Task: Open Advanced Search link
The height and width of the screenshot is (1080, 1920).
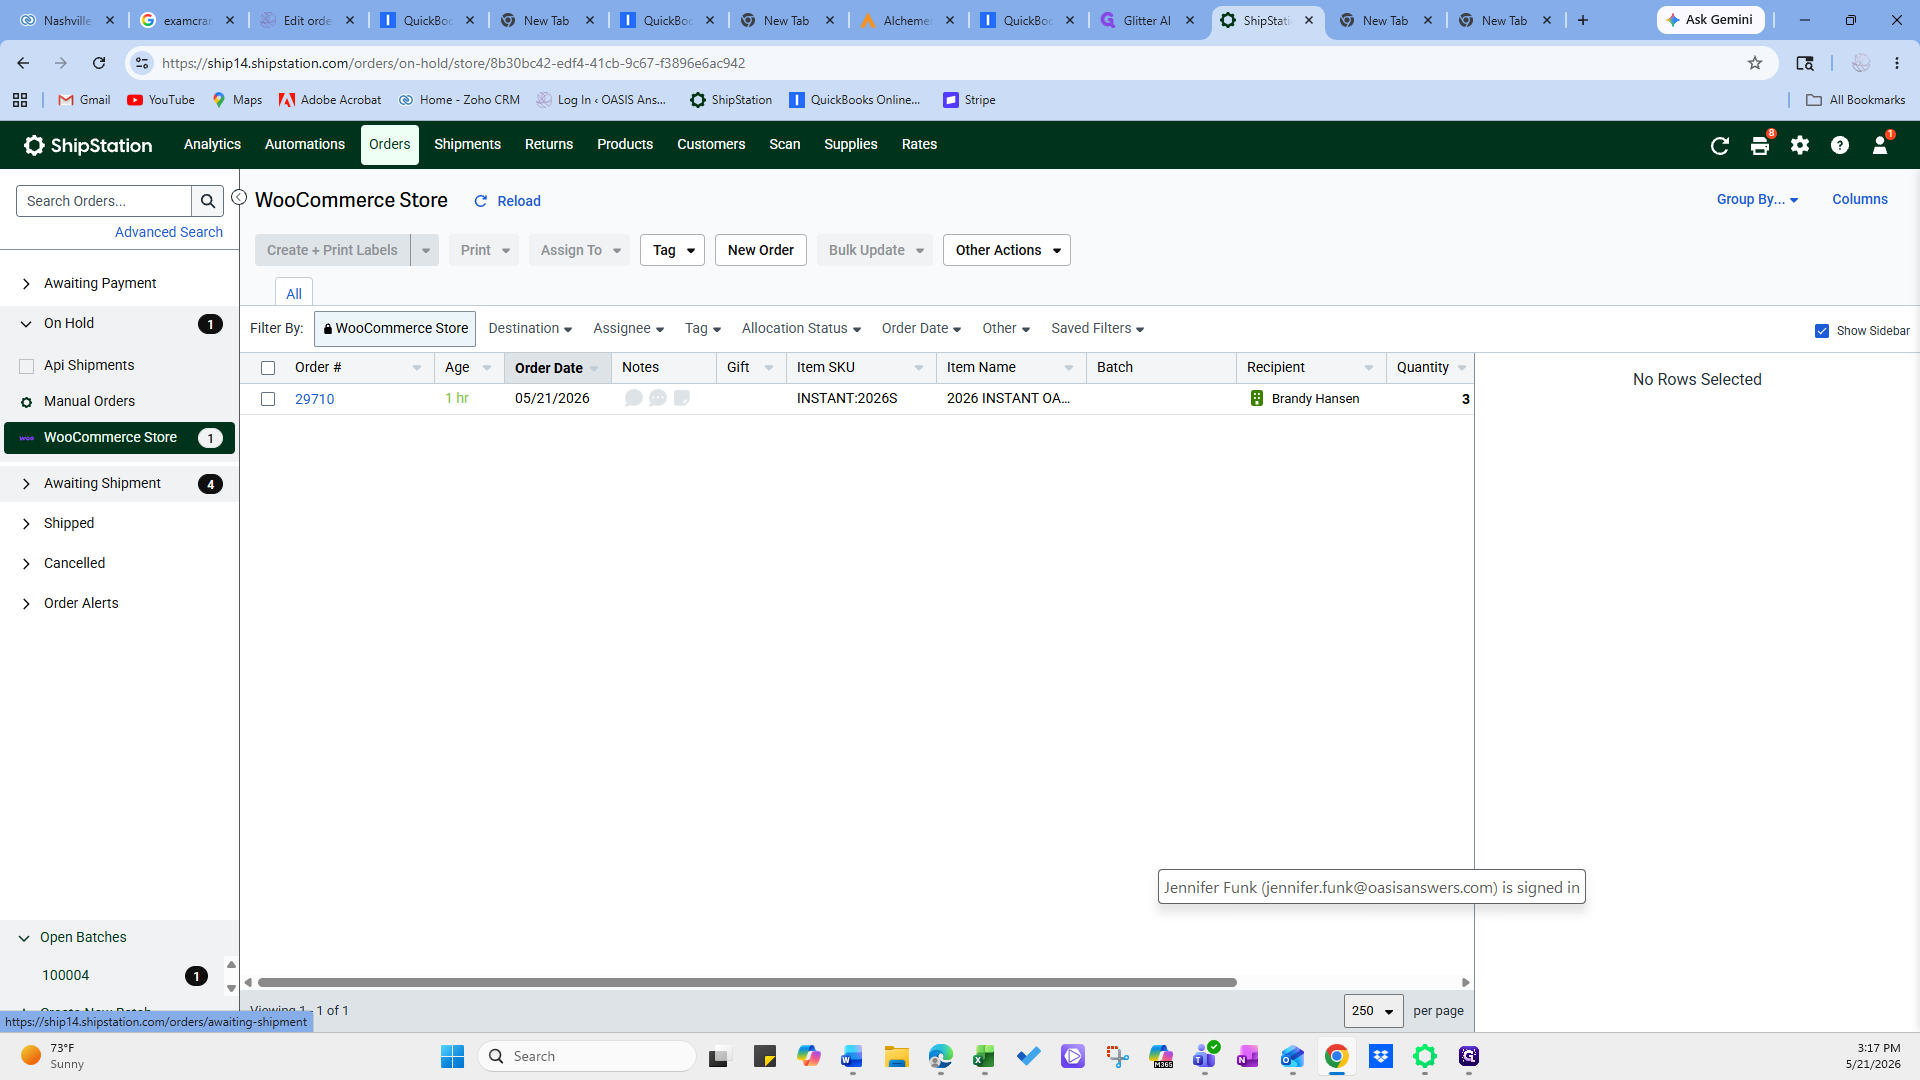Action: click(169, 232)
